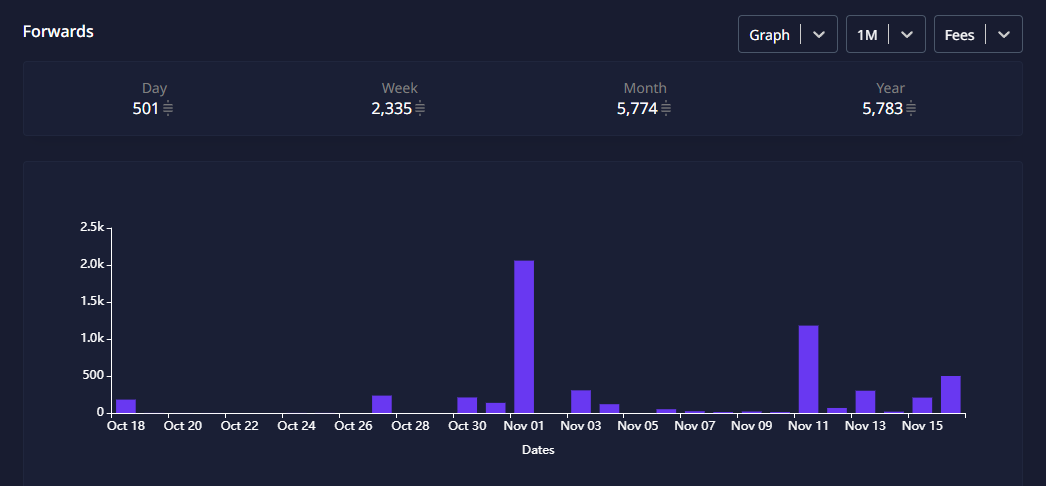1046x486 pixels.
Task: Click the Week forwards total 2,335
Action: [x=391, y=108]
